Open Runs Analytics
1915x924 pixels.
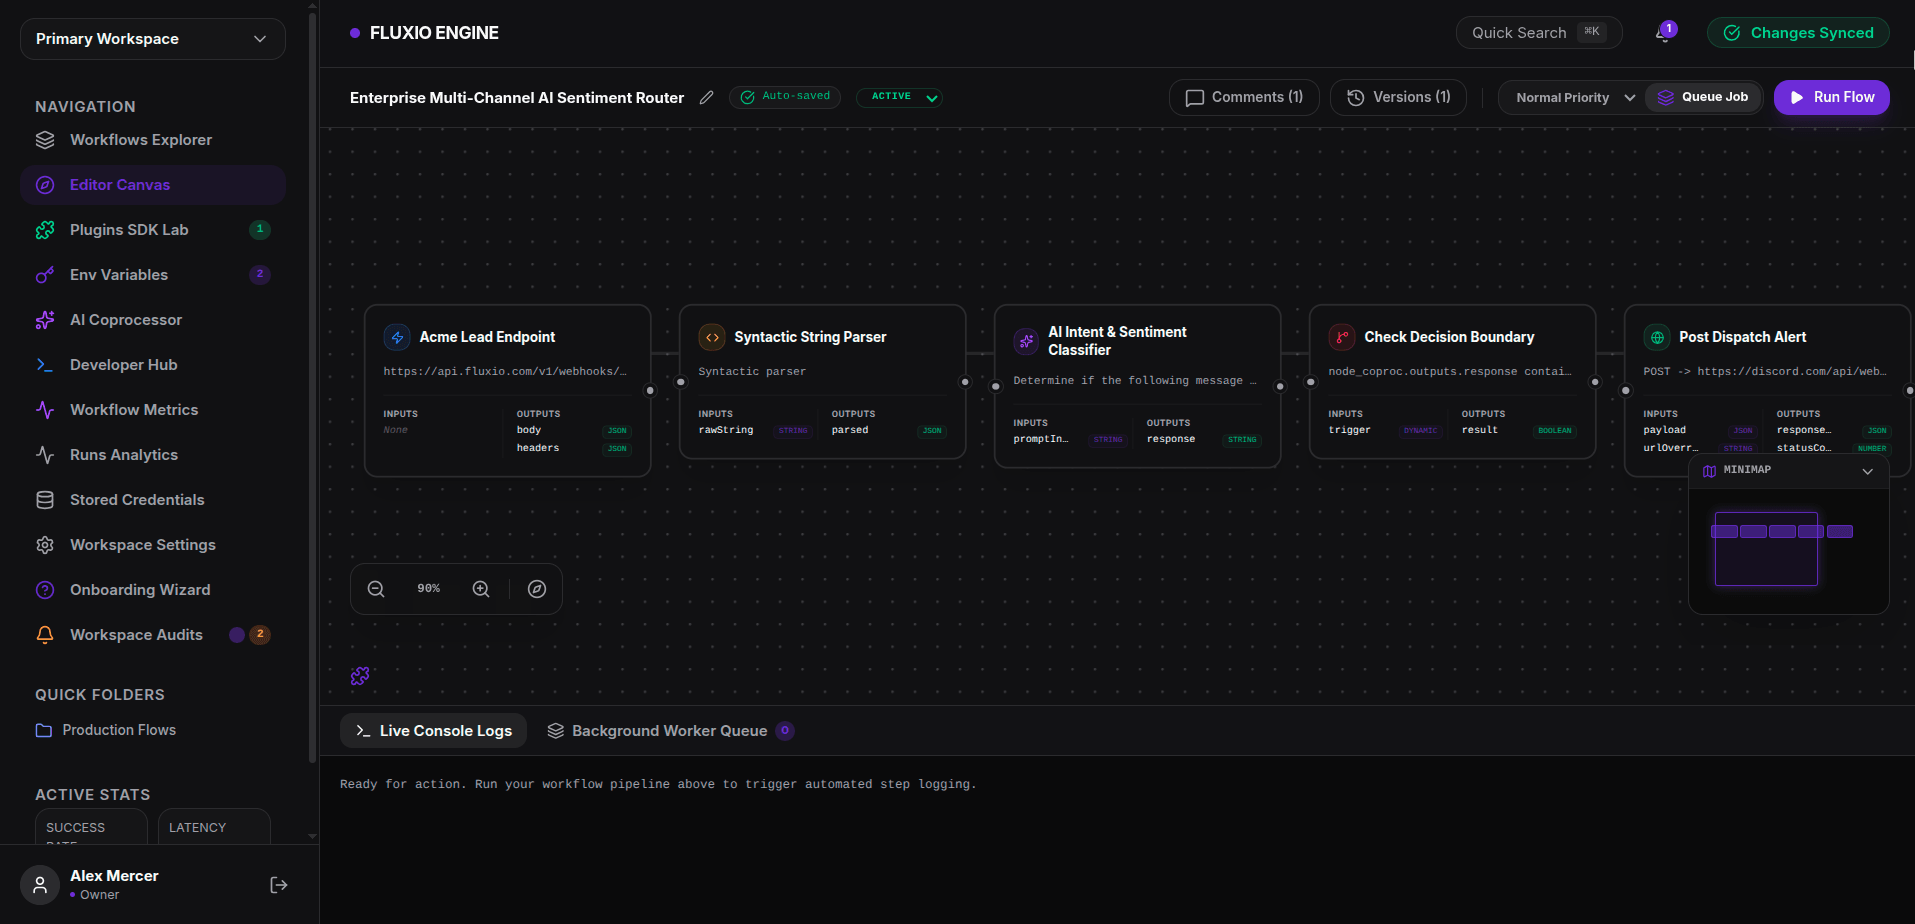pos(153,455)
